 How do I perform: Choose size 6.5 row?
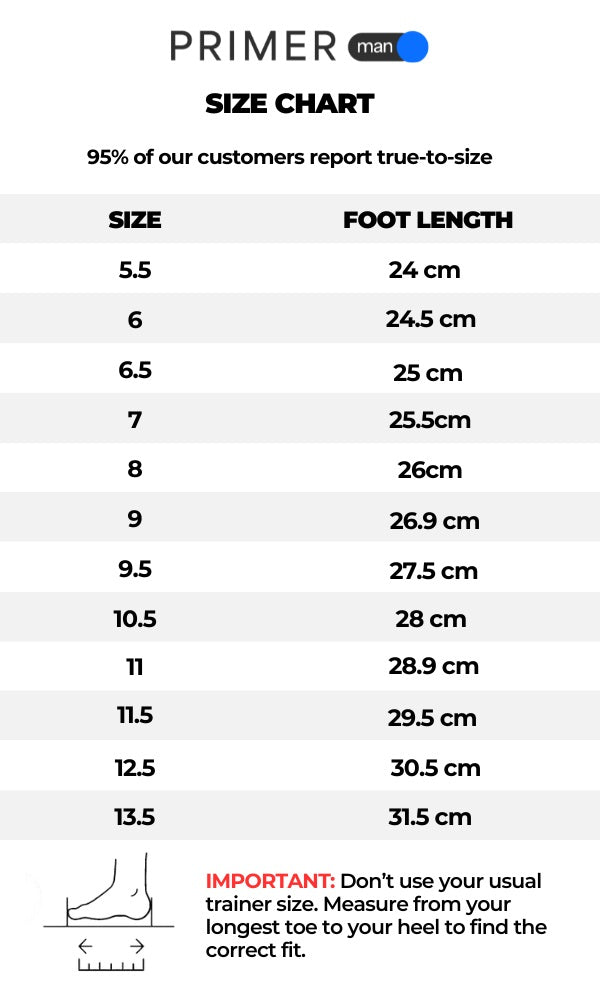[135, 370]
